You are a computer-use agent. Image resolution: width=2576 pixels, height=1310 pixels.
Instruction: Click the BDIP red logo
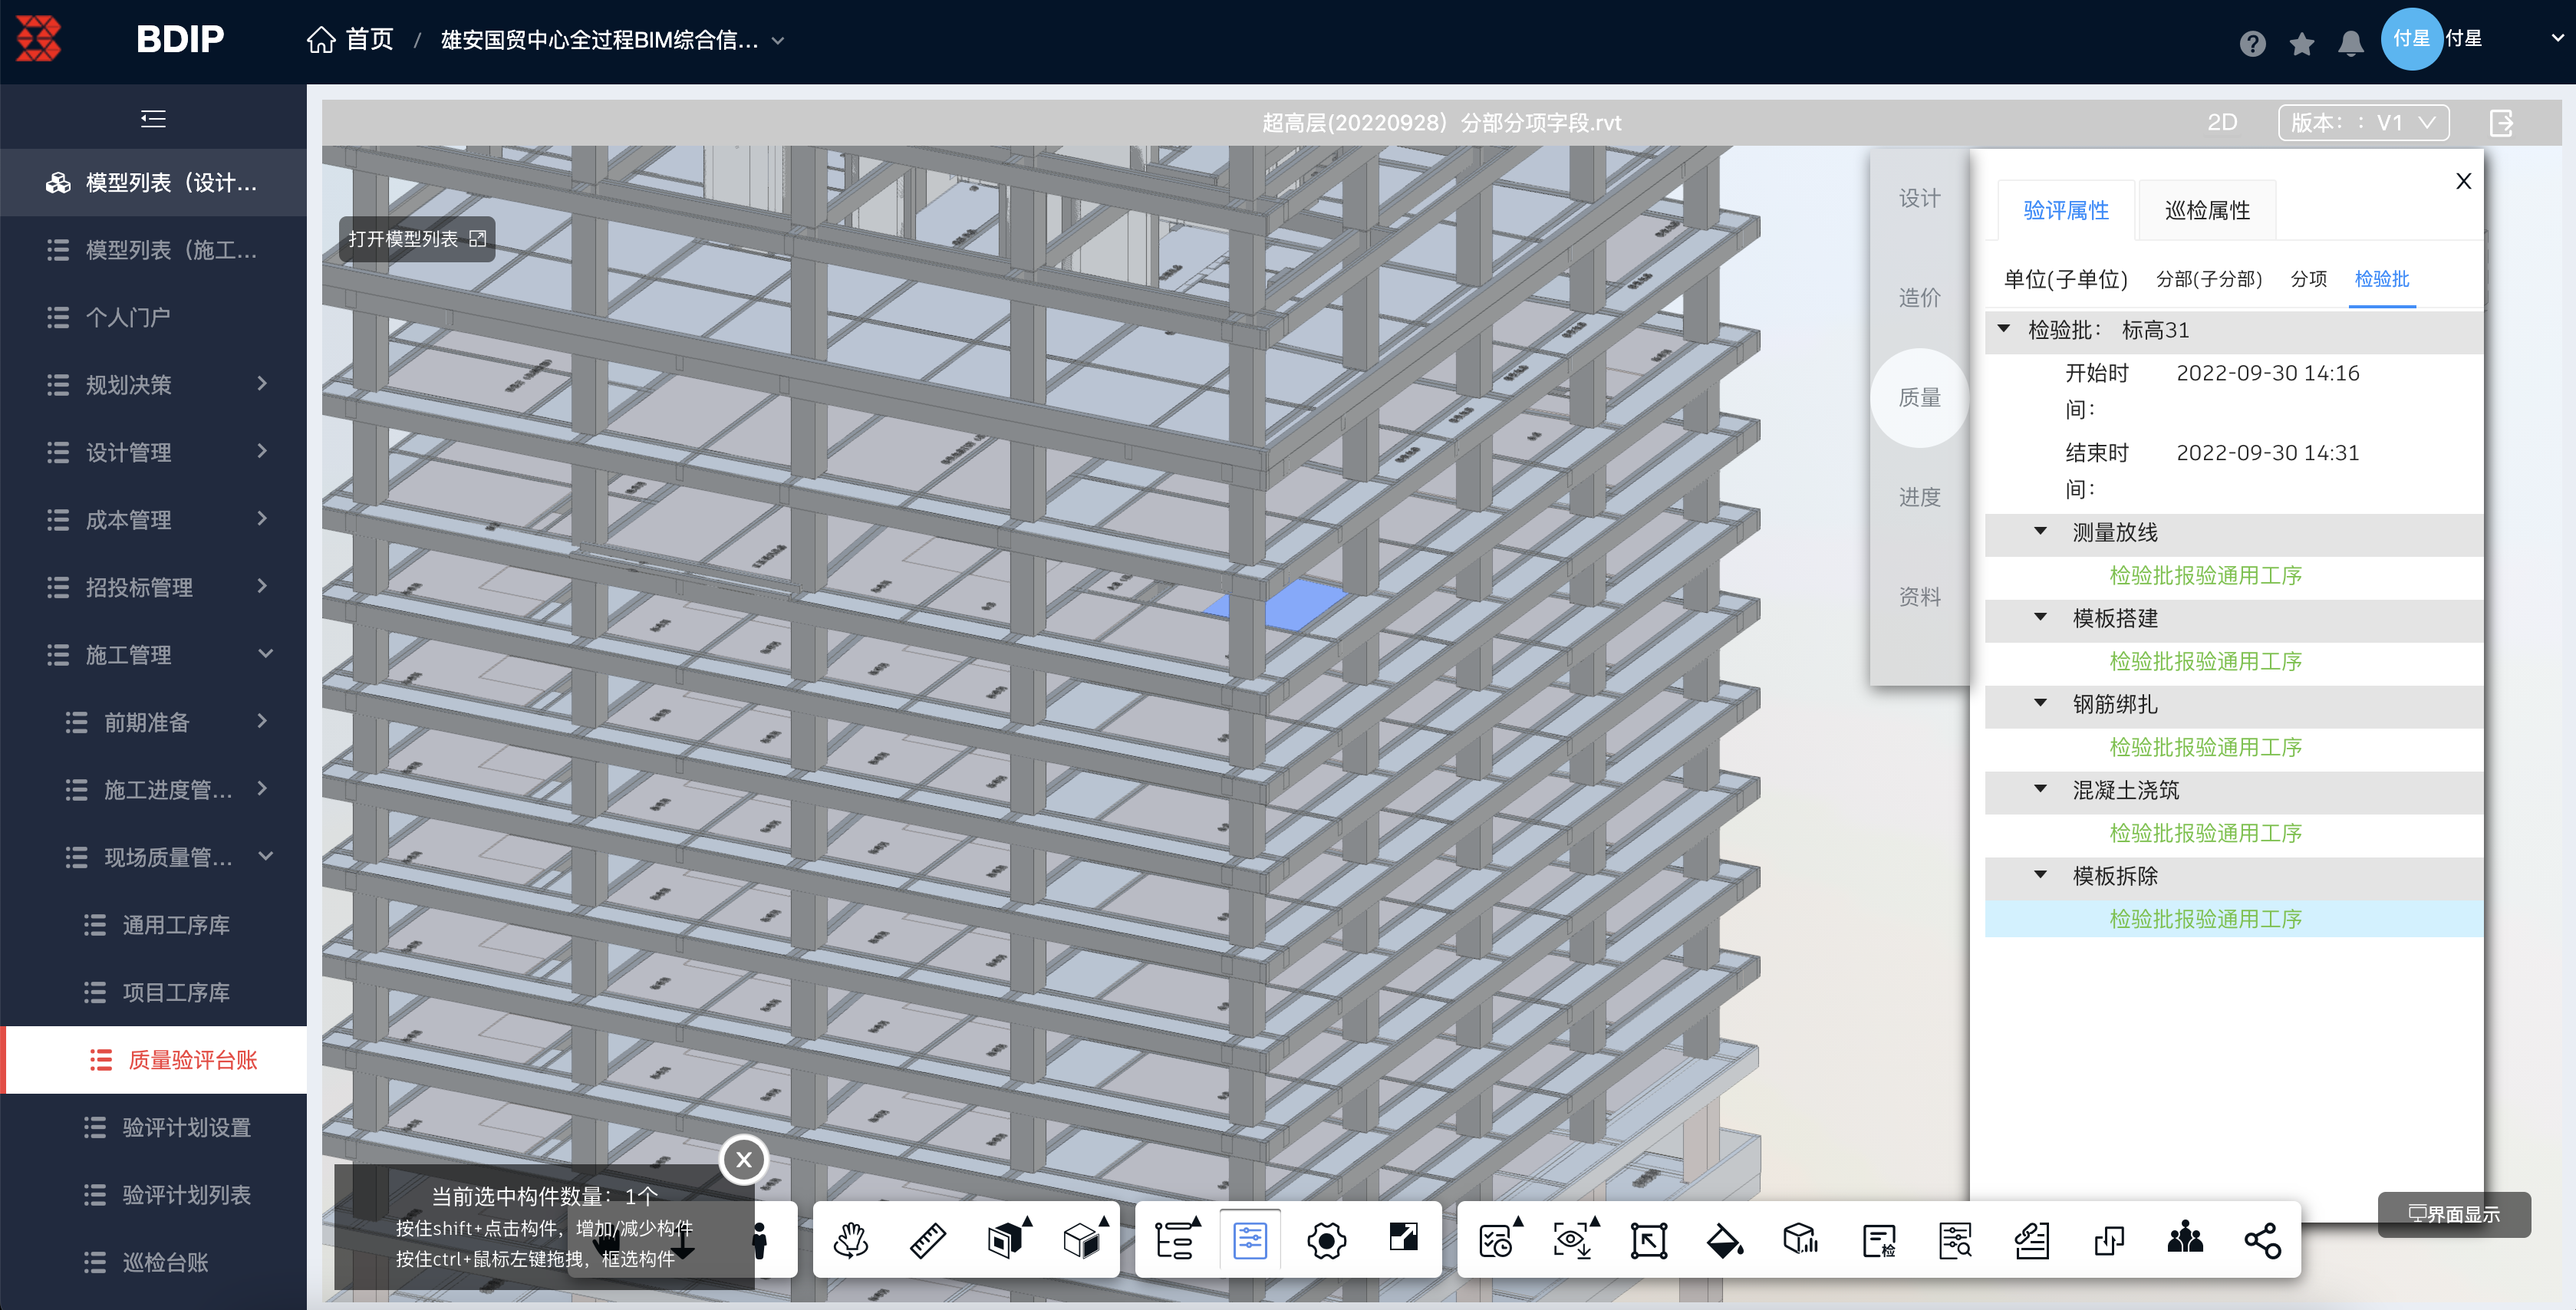(x=39, y=39)
